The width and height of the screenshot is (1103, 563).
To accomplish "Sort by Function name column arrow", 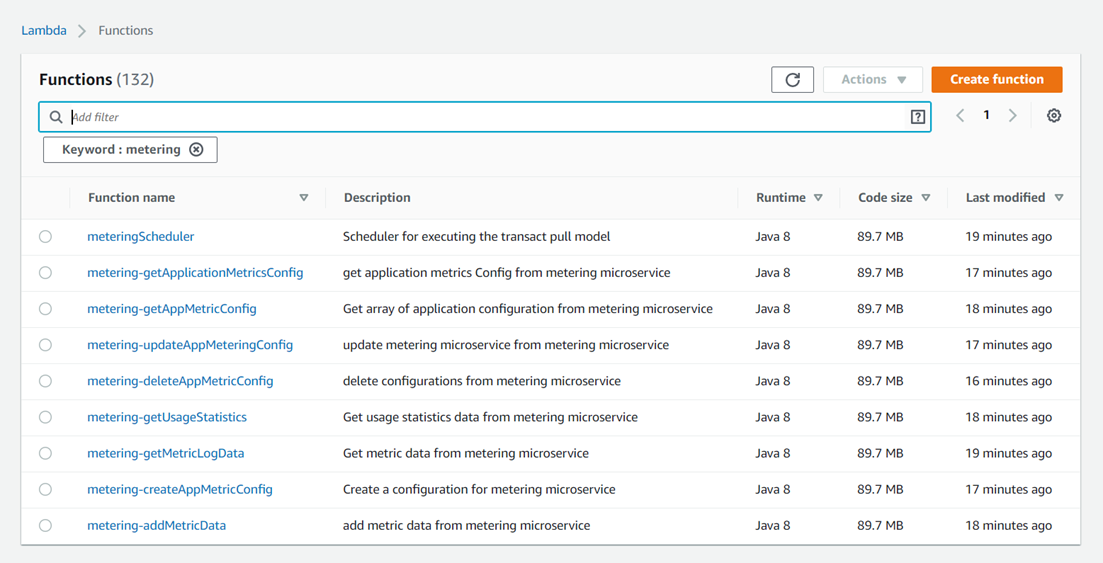I will coord(304,198).
